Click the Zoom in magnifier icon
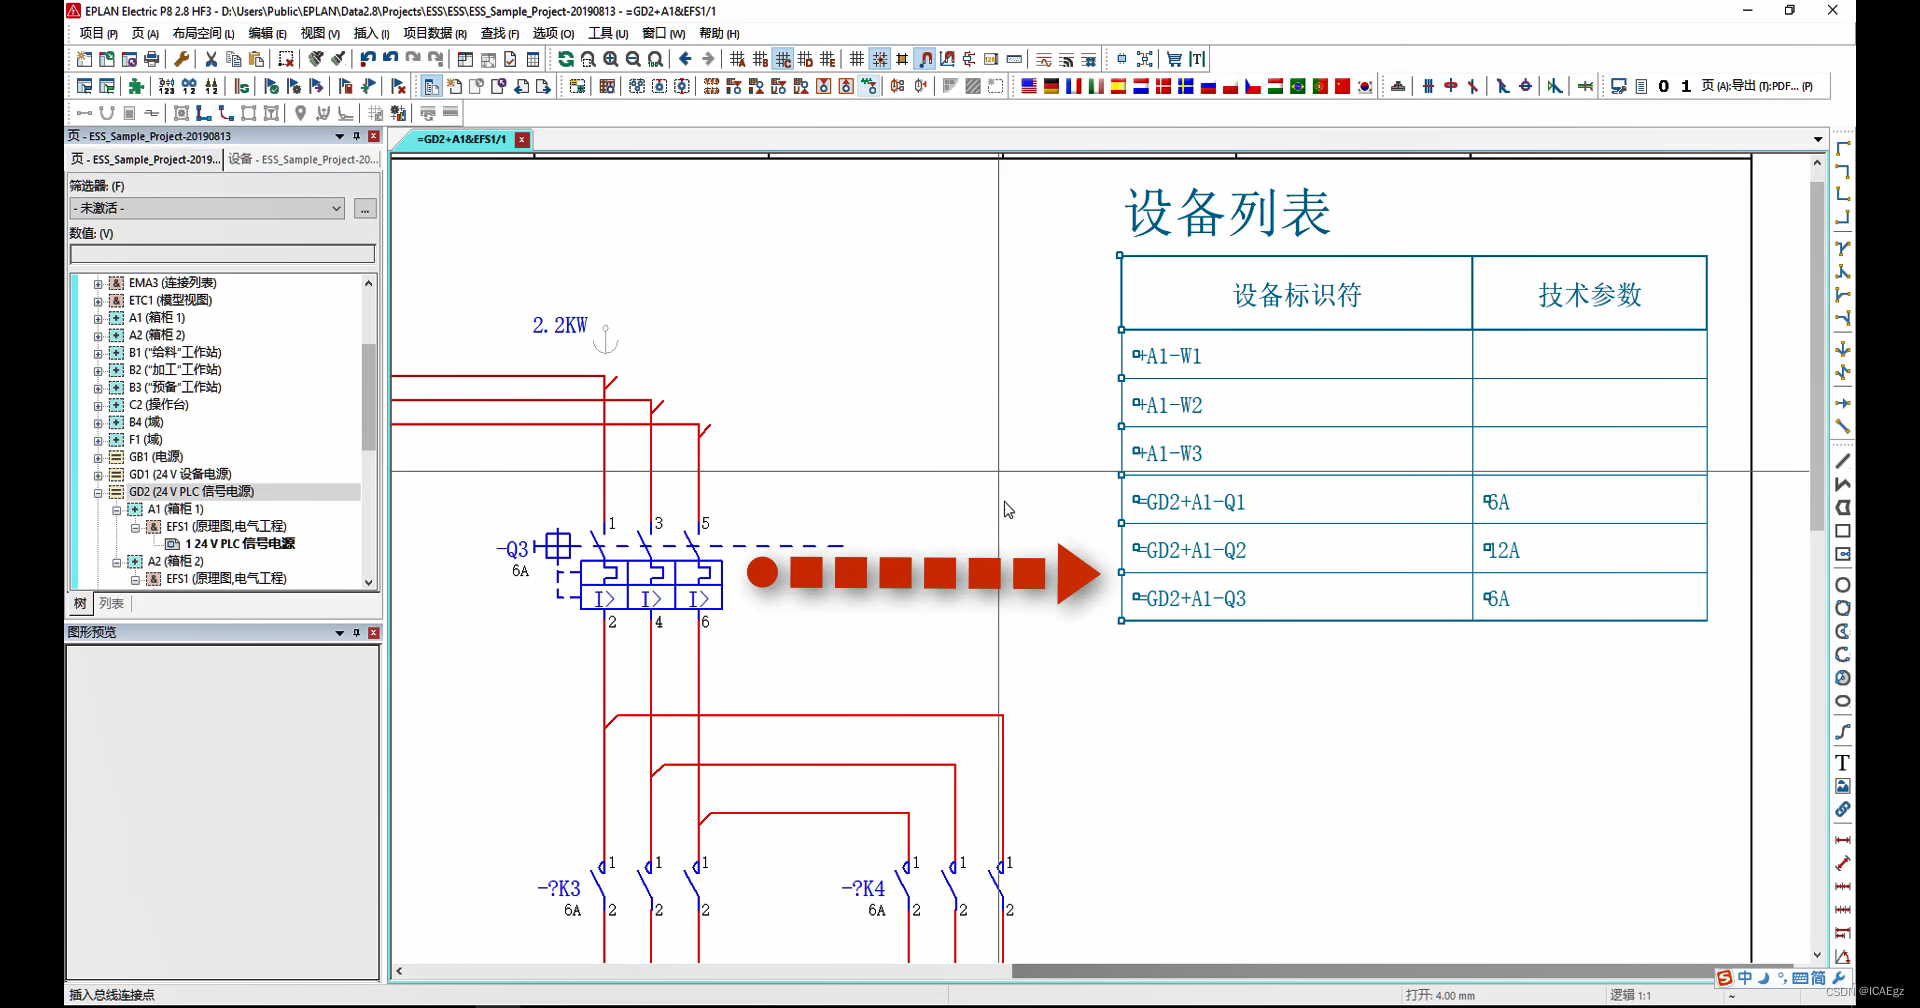 coord(610,60)
